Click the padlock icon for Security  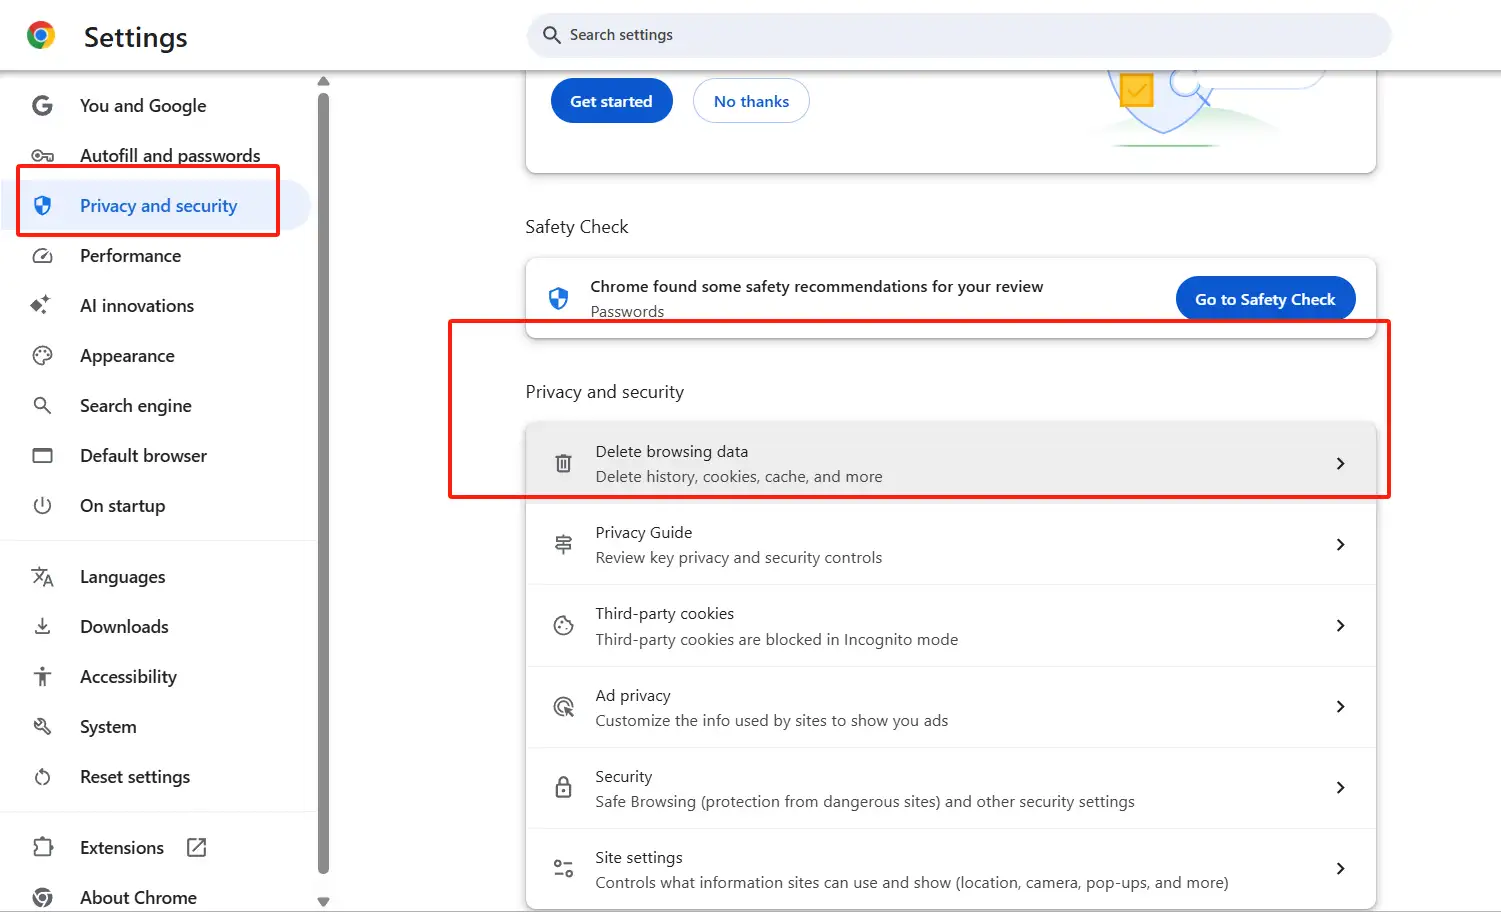click(x=564, y=787)
